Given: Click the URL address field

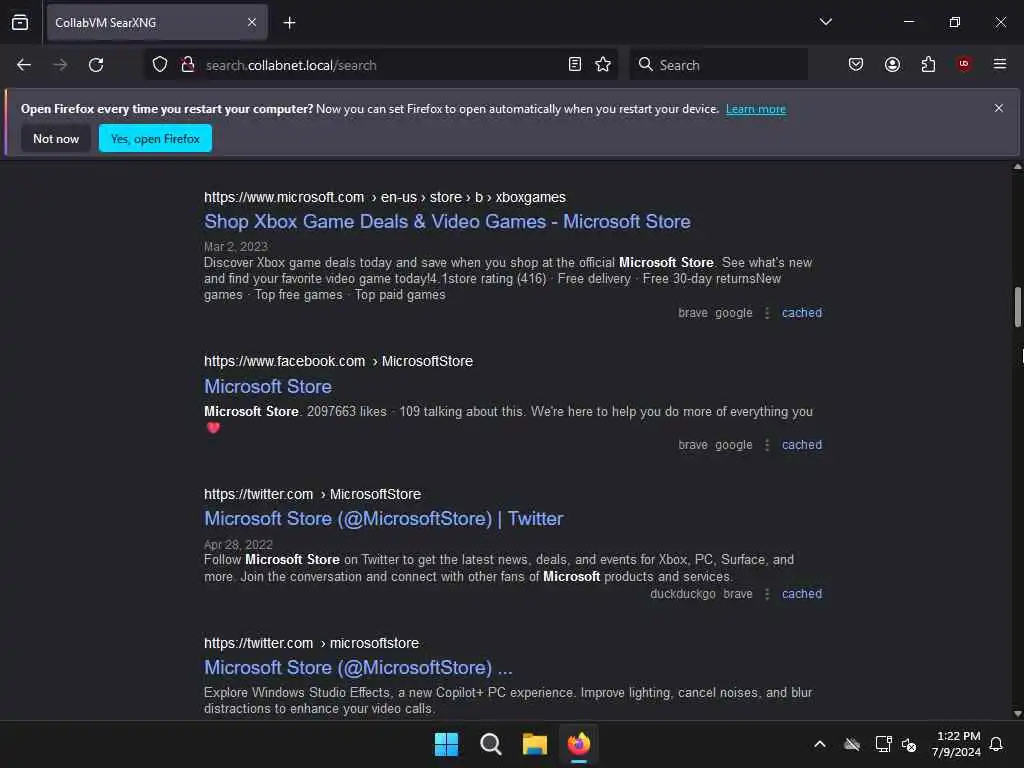Looking at the screenshot, I should click(x=382, y=65).
